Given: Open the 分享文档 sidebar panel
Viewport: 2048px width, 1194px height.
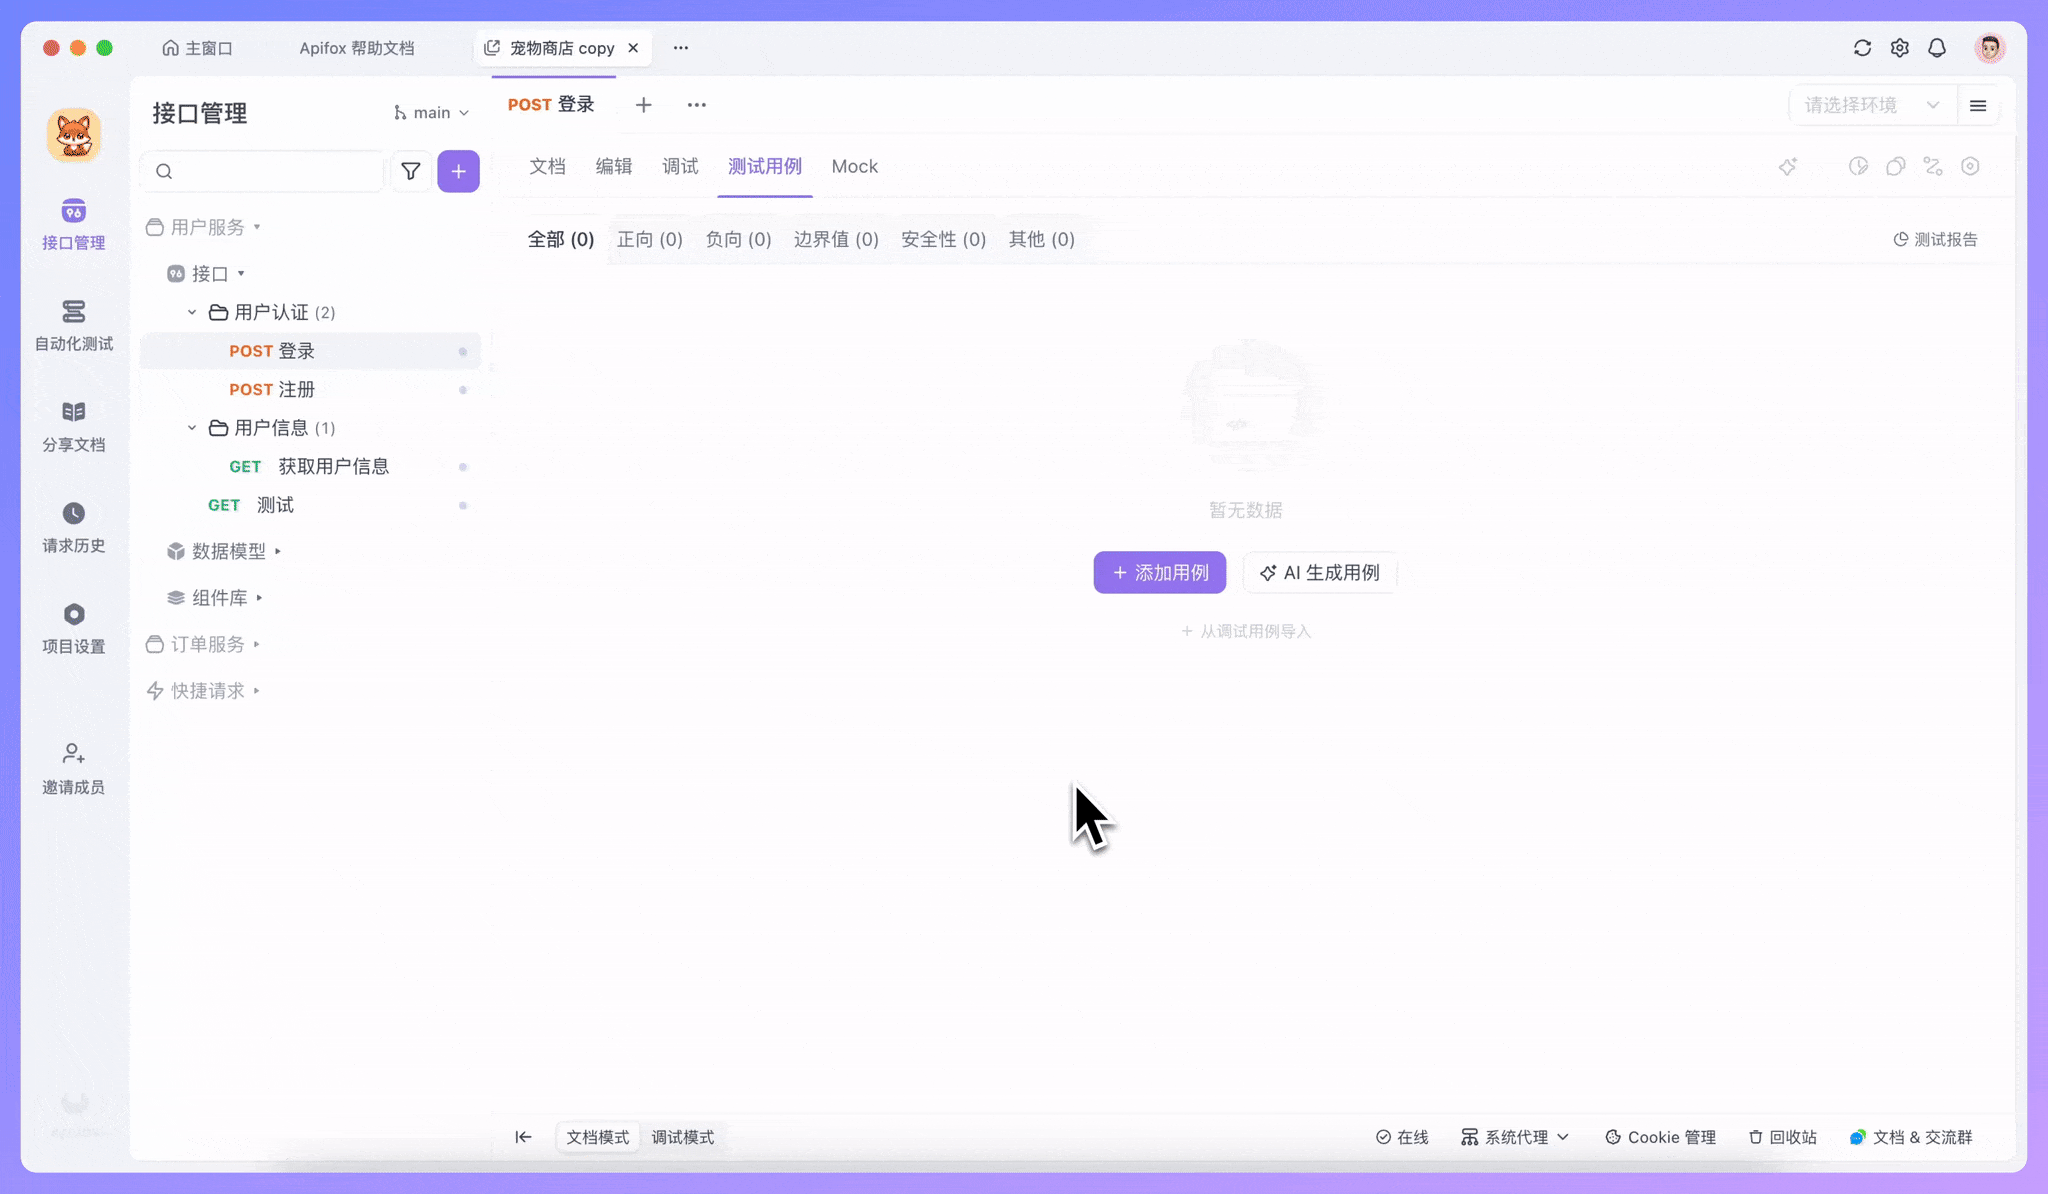Looking at the screenshot, I should point(73,425).
